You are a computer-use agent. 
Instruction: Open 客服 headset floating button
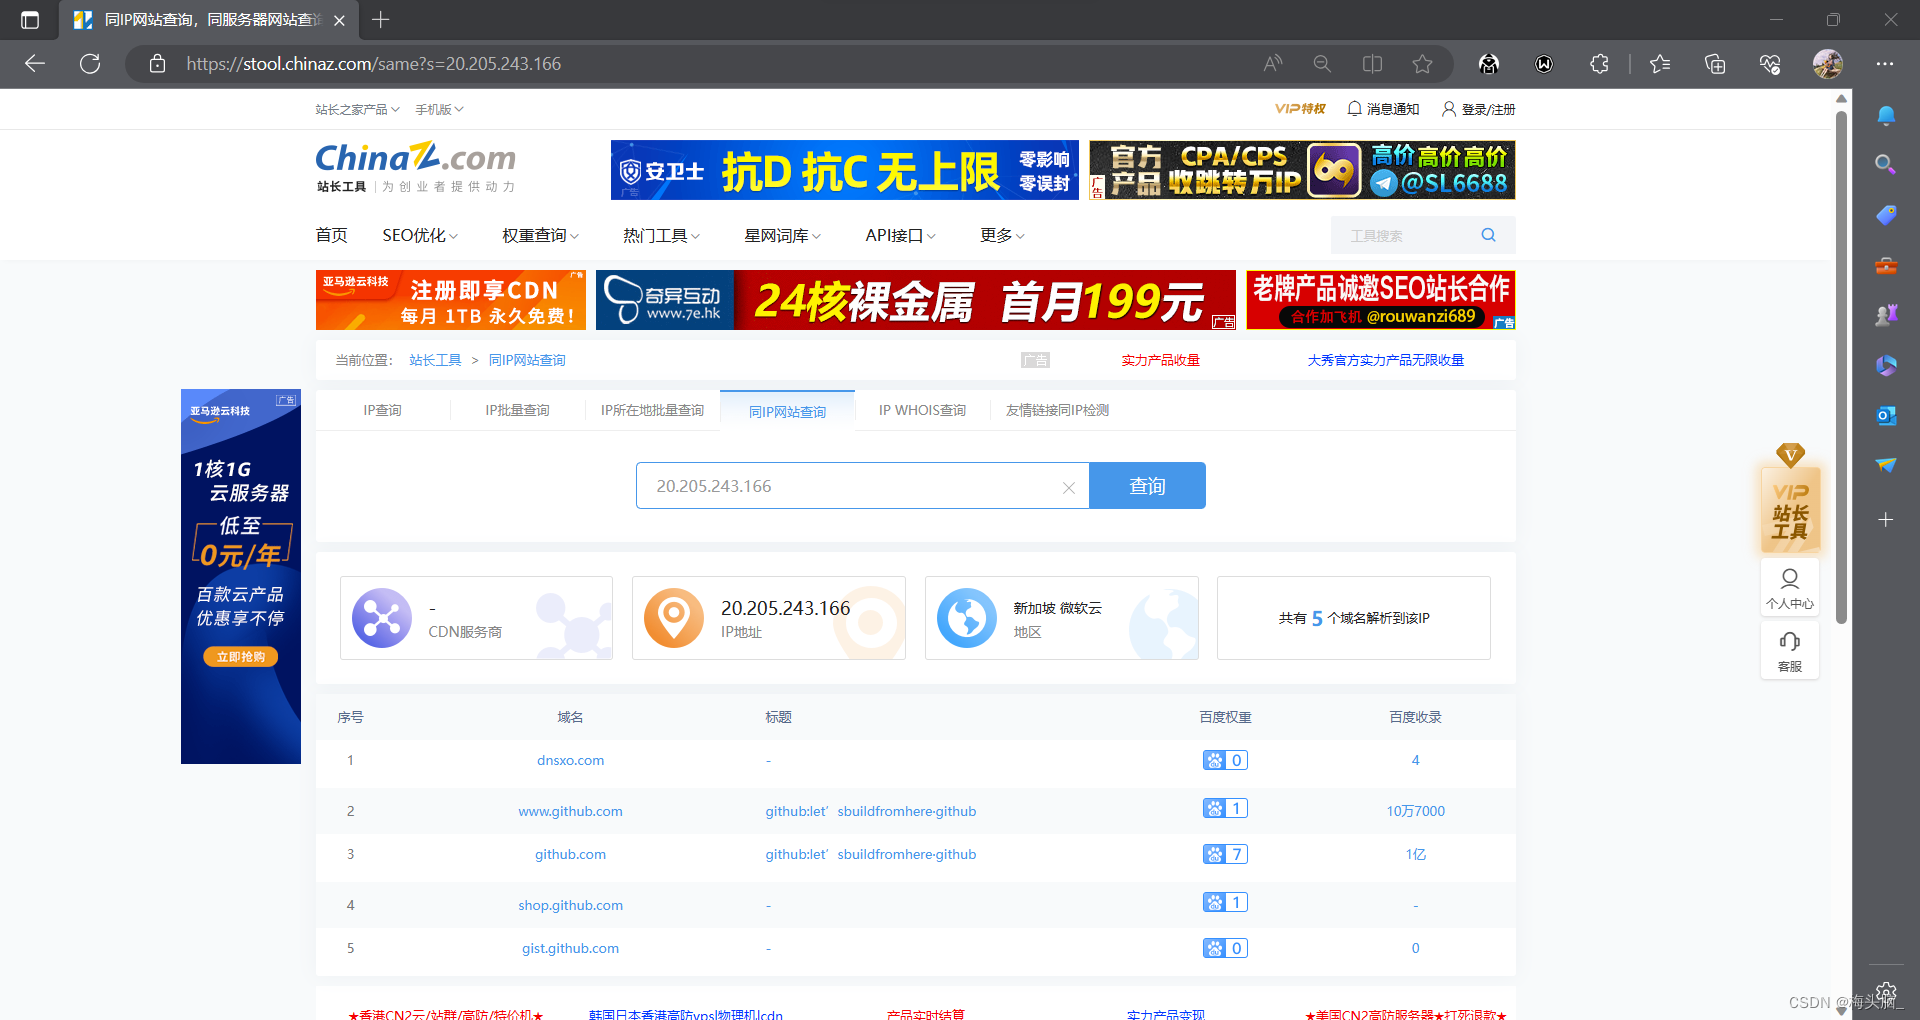[1790, 651]
